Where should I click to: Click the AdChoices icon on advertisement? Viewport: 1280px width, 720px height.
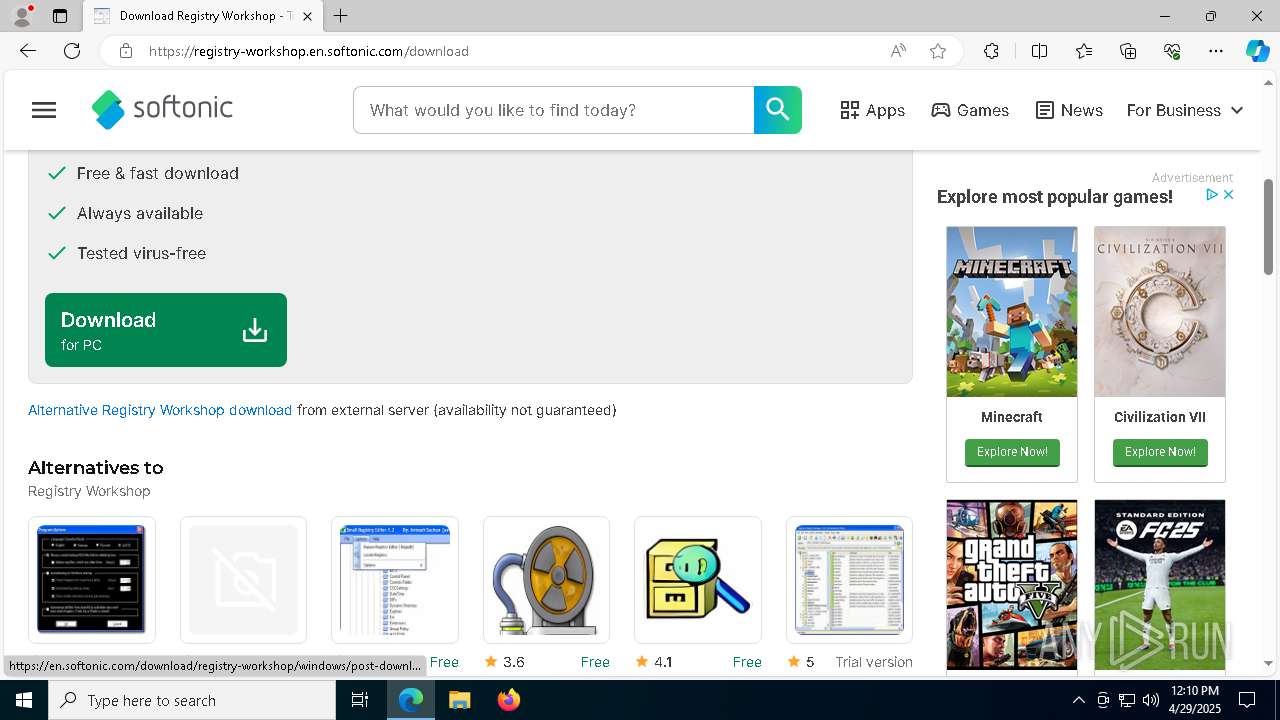1211,195
